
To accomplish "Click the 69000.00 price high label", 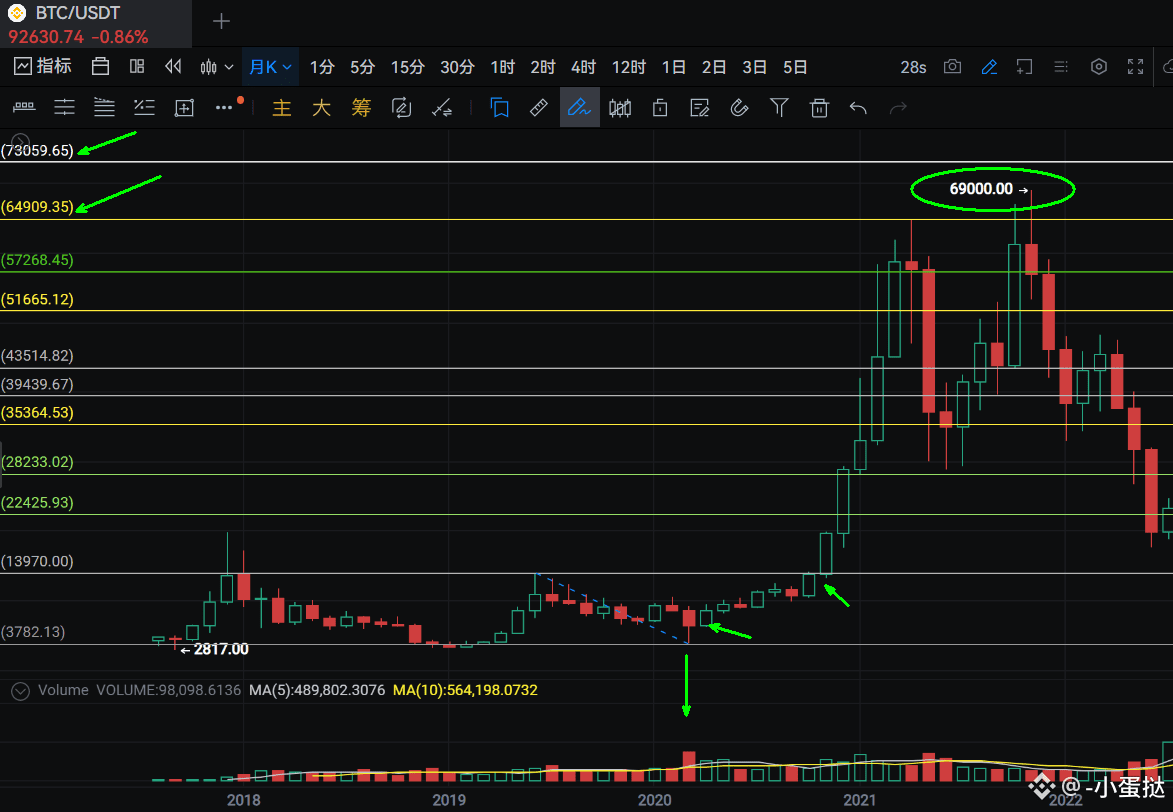I will (981, 189).
